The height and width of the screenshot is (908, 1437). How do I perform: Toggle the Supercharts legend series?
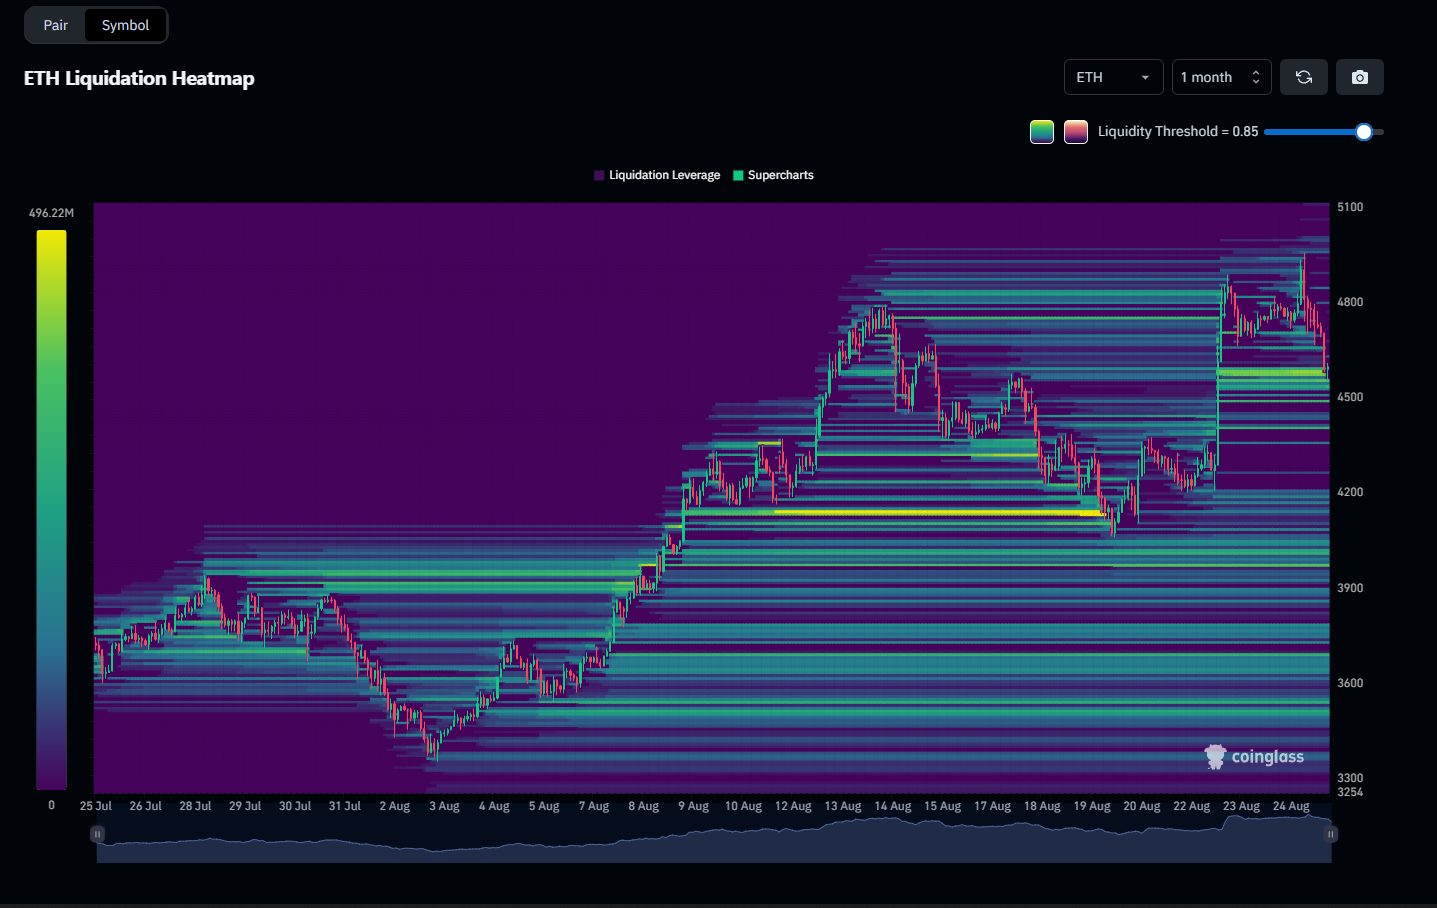(x=774, y=175)
